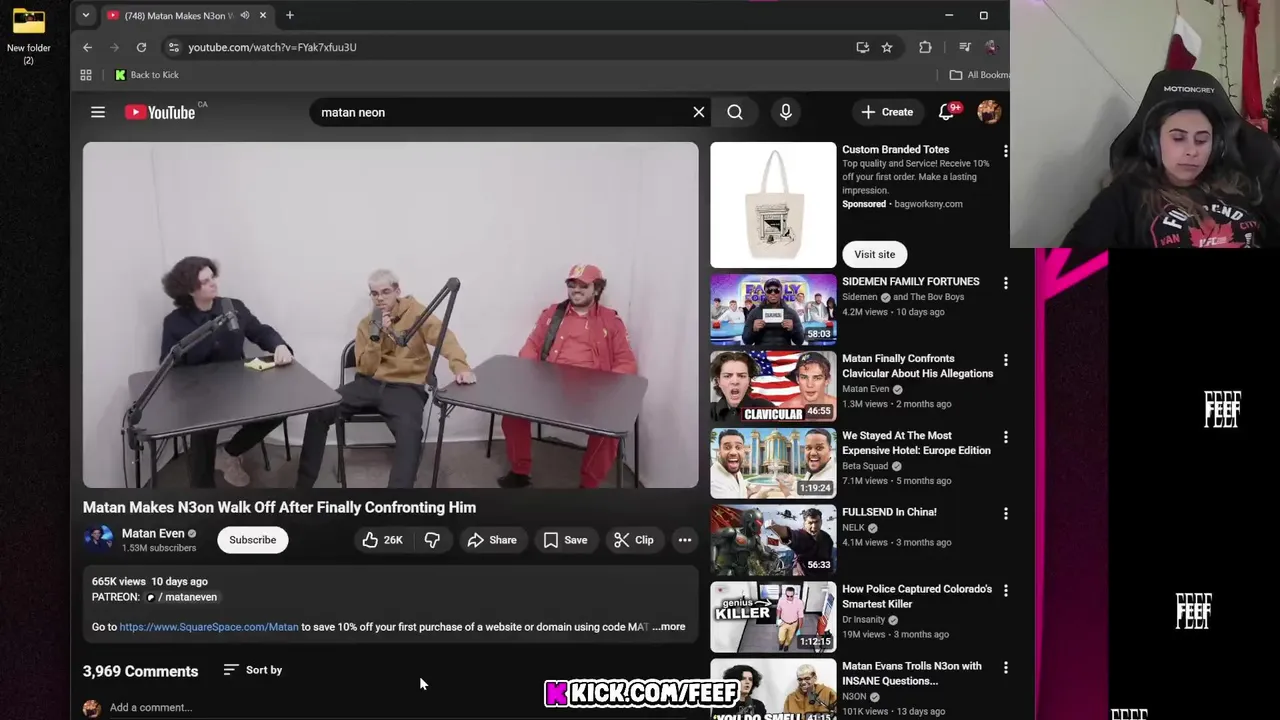This screenshot has height=720, width=1280.
Task: Save the video to a playlist
Action: (x=565, y=540)
